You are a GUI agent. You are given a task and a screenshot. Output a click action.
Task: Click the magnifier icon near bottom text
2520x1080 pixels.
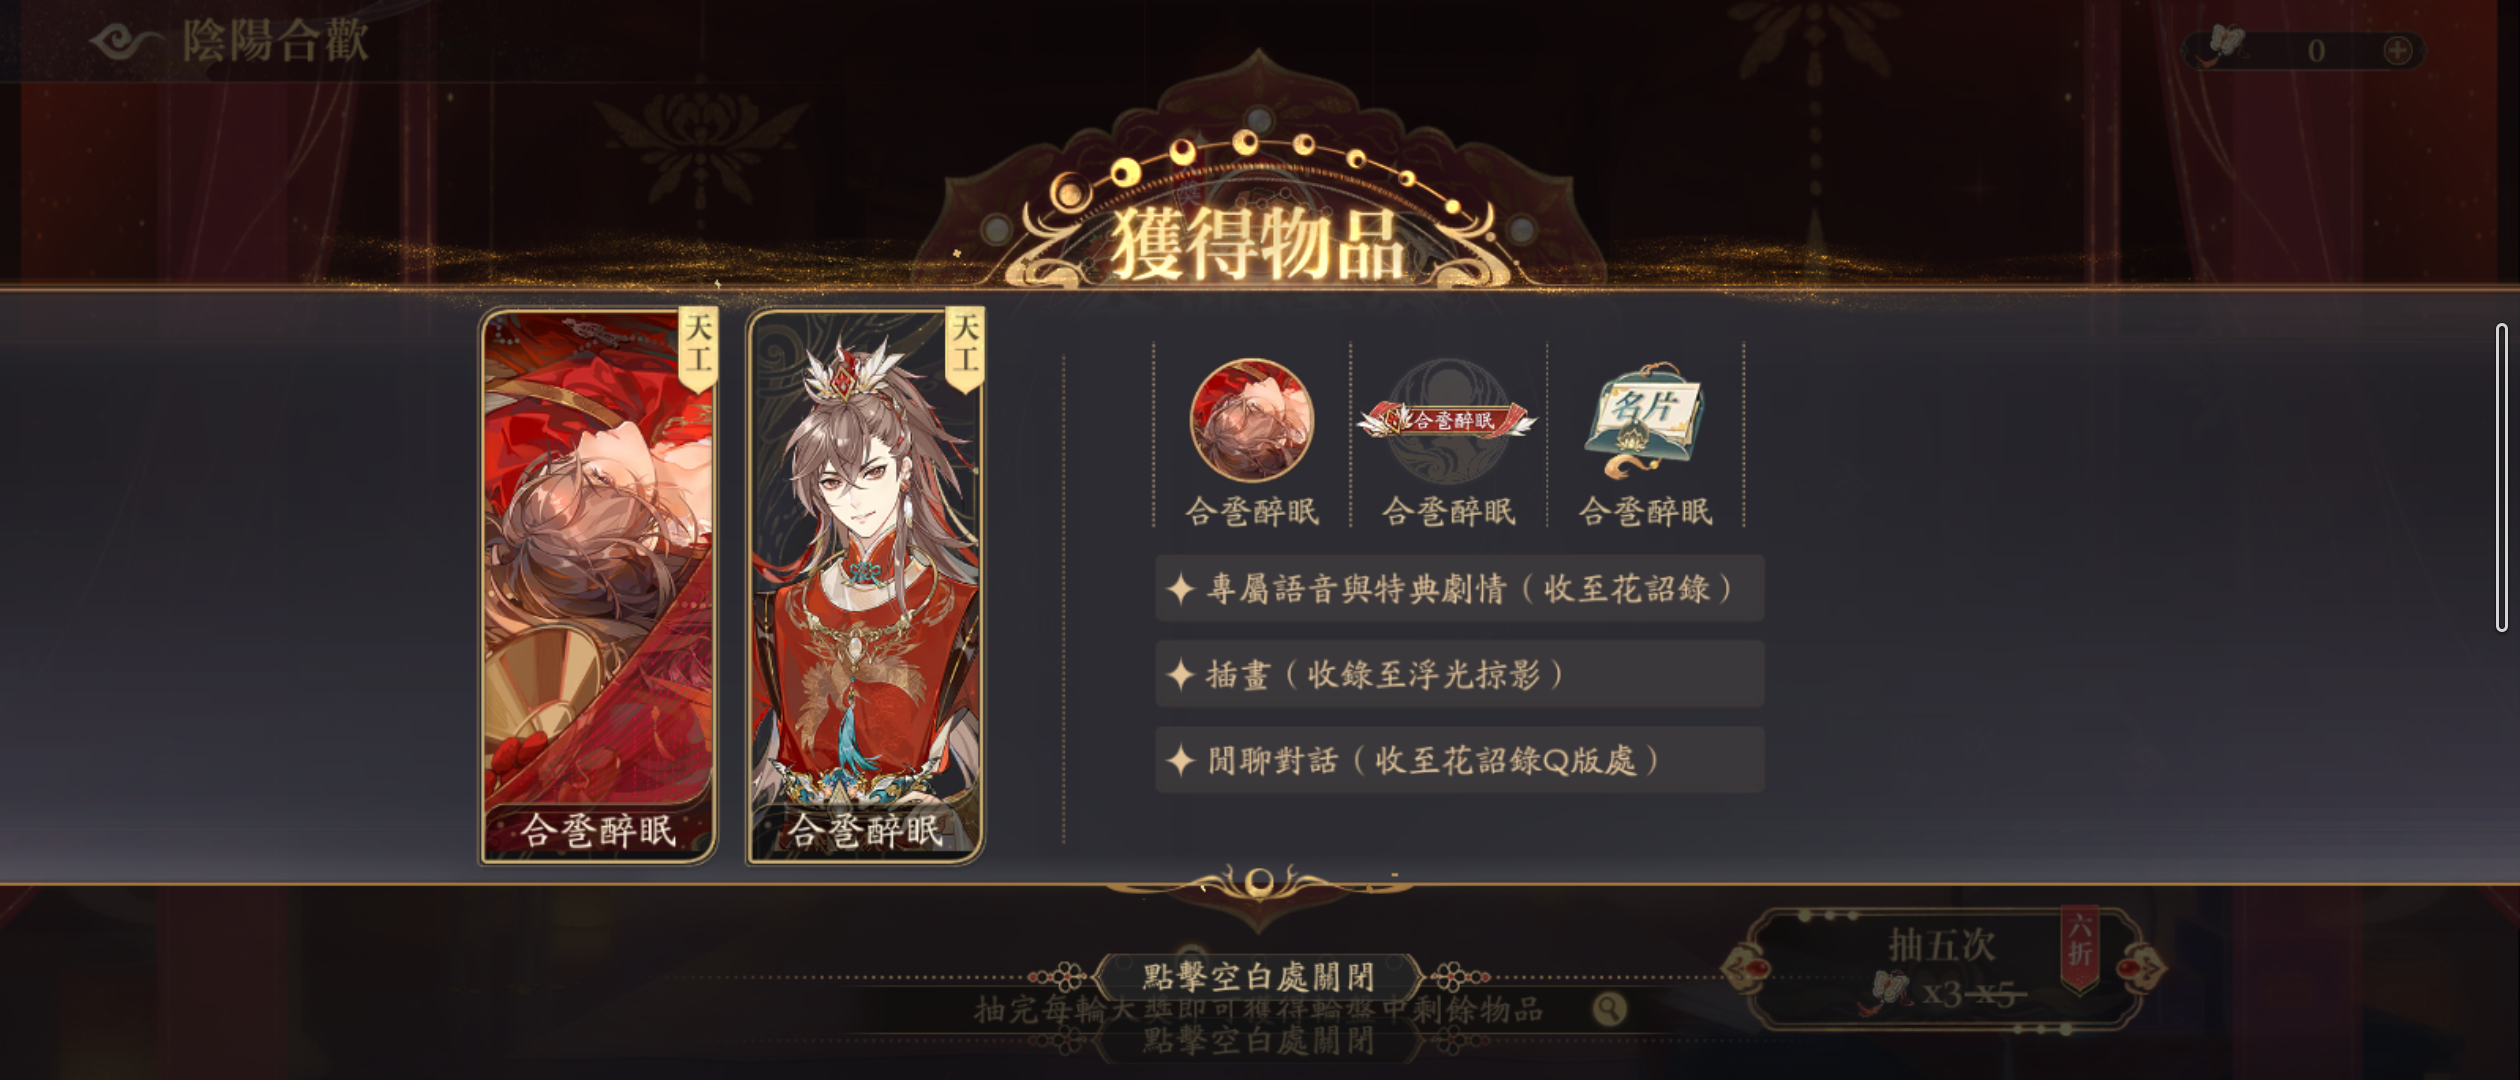point(1609,1008)
